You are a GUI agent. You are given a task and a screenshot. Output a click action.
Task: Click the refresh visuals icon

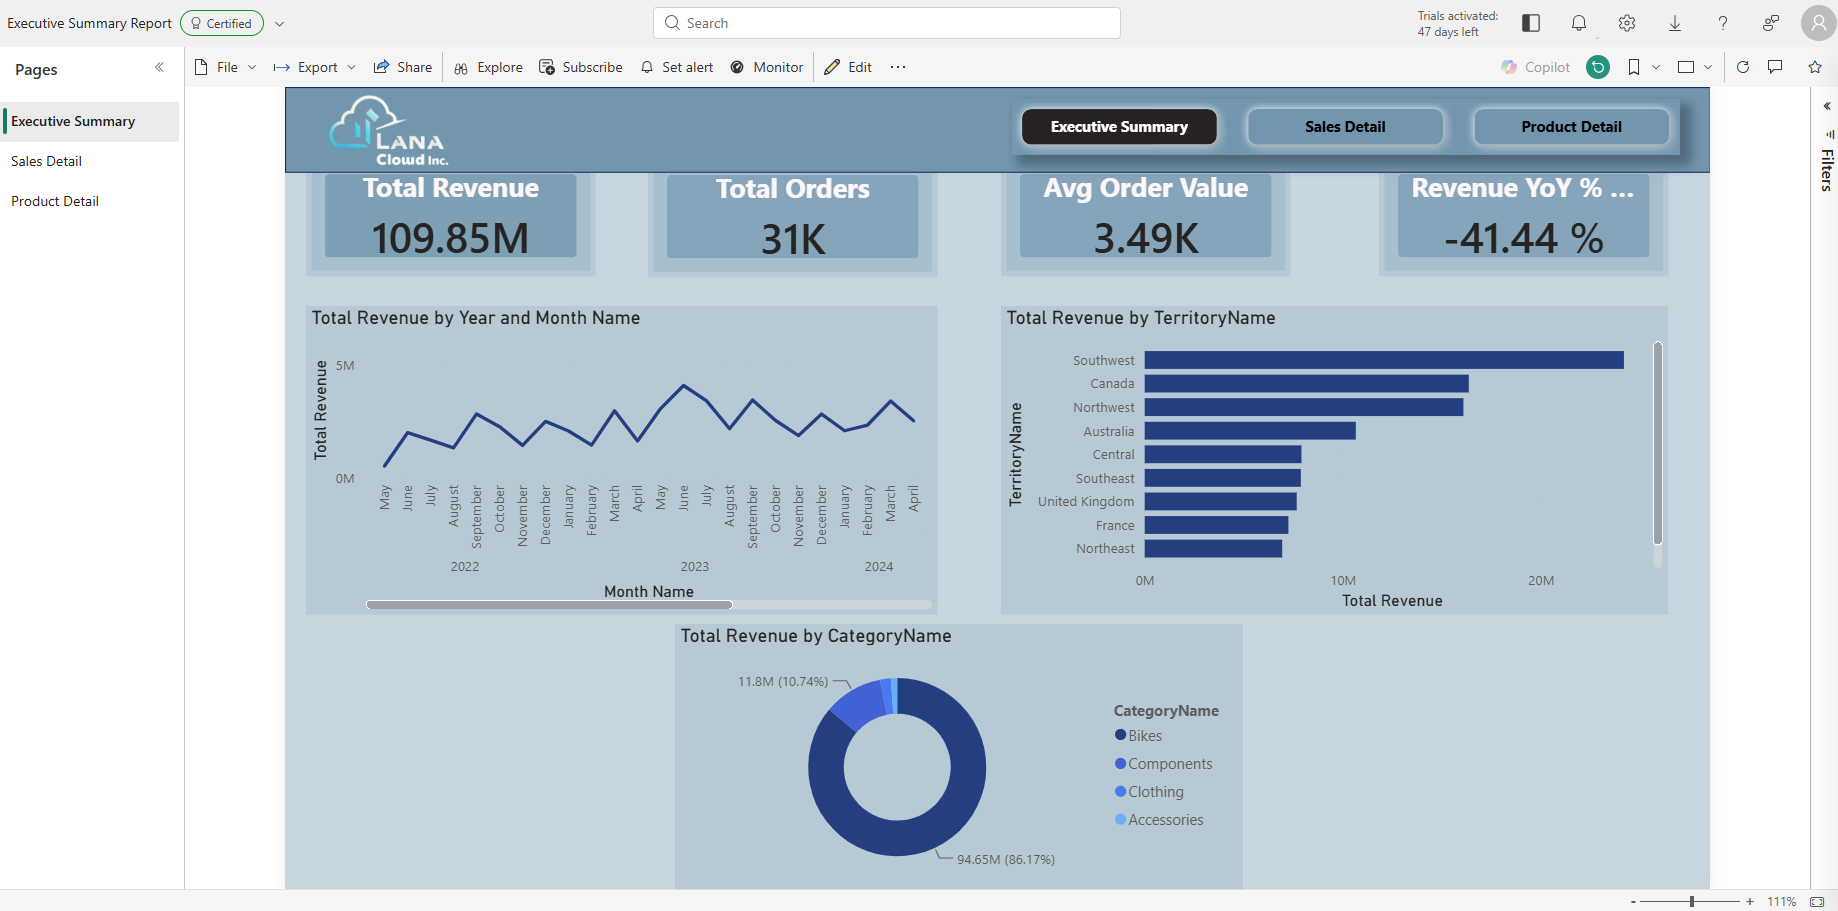pos(1743,67)
